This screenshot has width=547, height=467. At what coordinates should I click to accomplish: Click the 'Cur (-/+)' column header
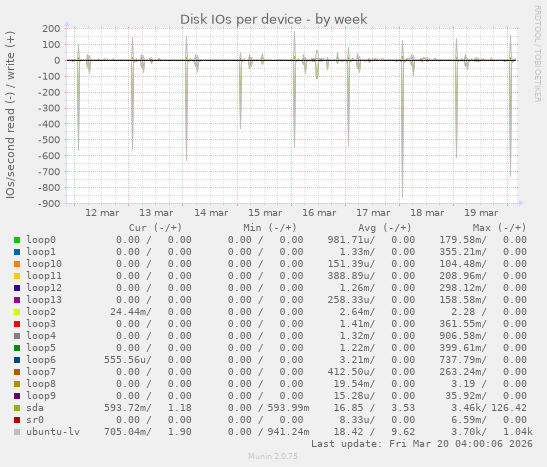click(155, 228)
